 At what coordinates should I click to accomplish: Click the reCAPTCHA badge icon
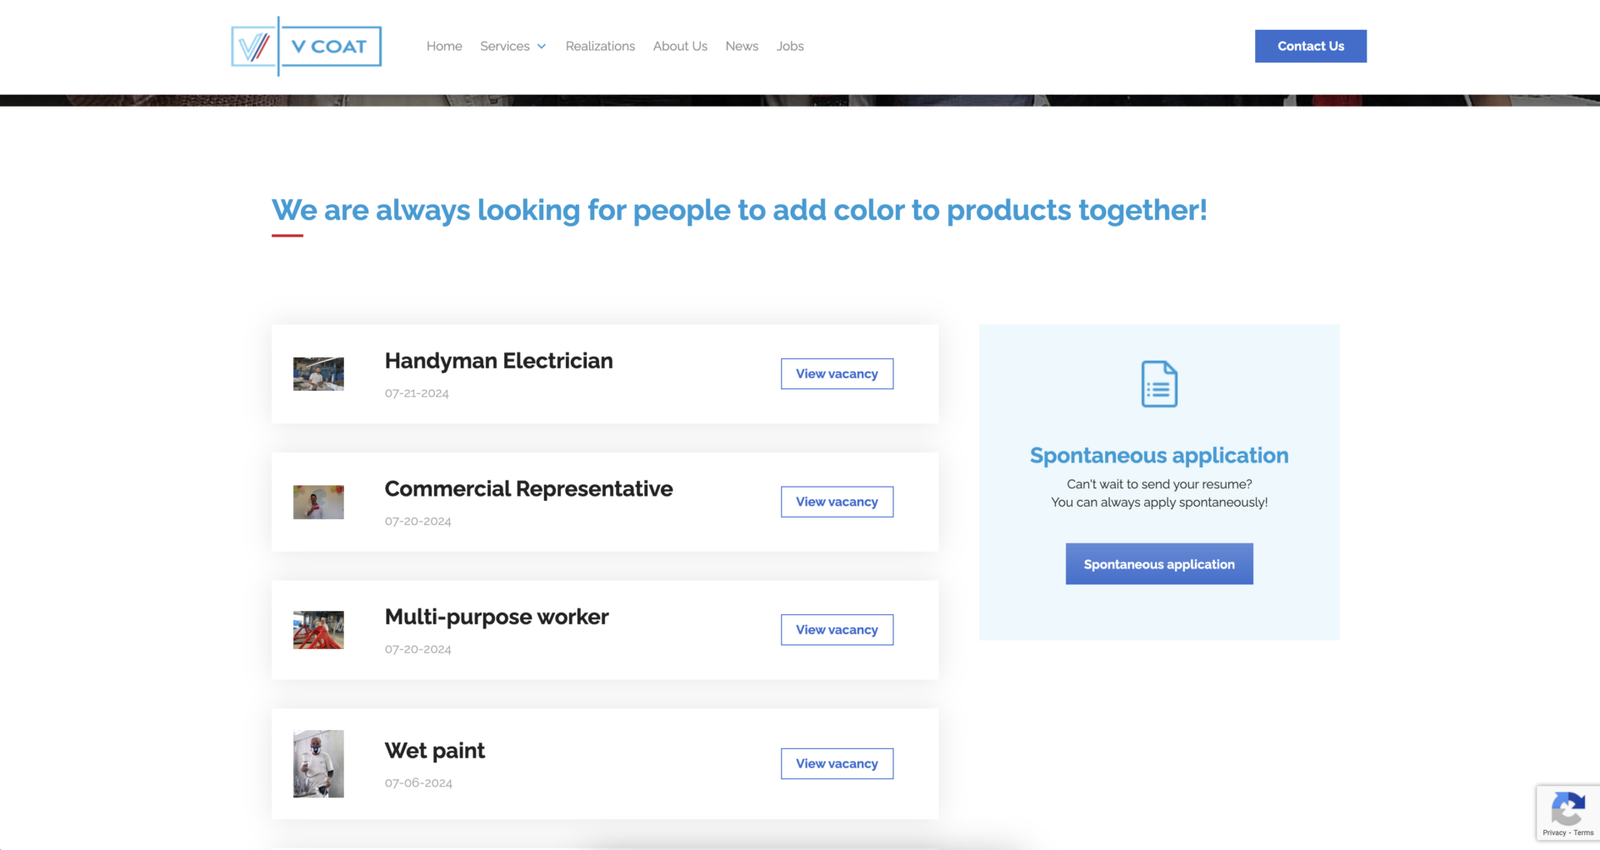tap(1568, 808)
